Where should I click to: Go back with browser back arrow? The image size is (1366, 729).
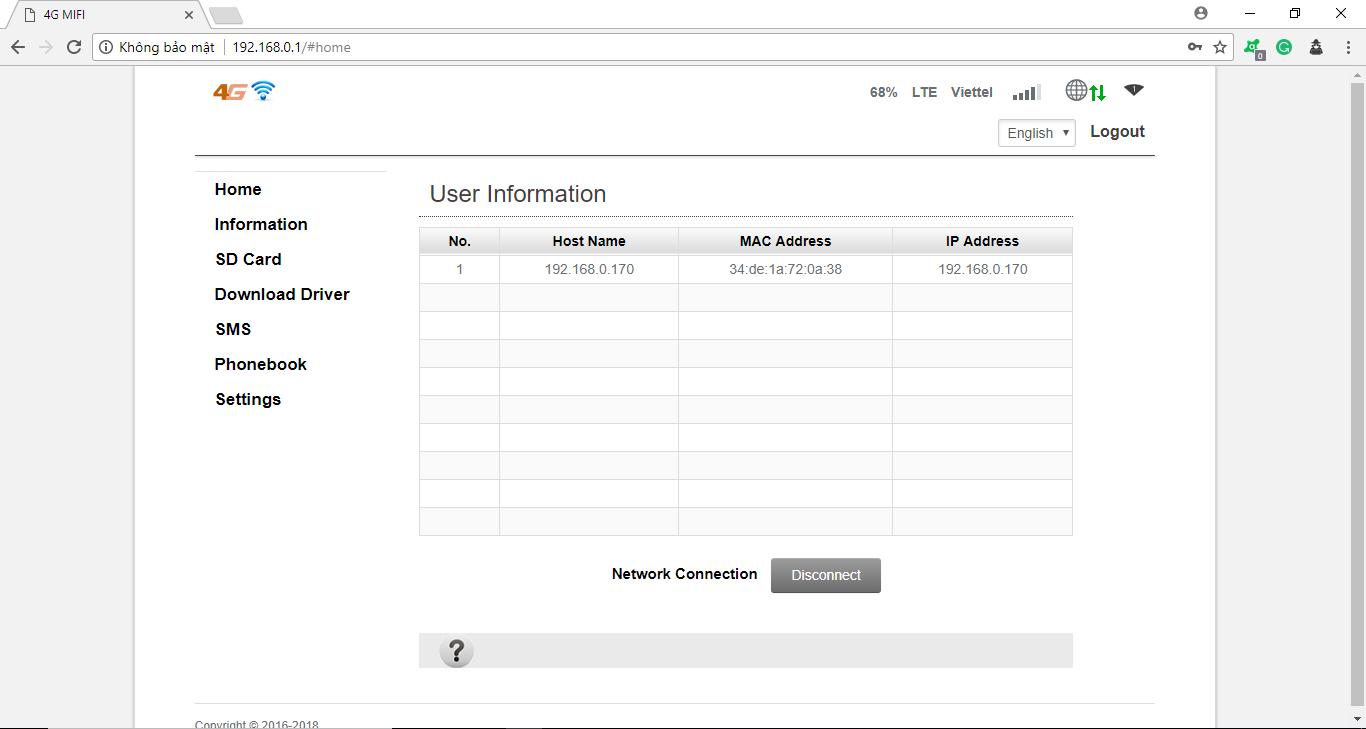pos(18,47)
